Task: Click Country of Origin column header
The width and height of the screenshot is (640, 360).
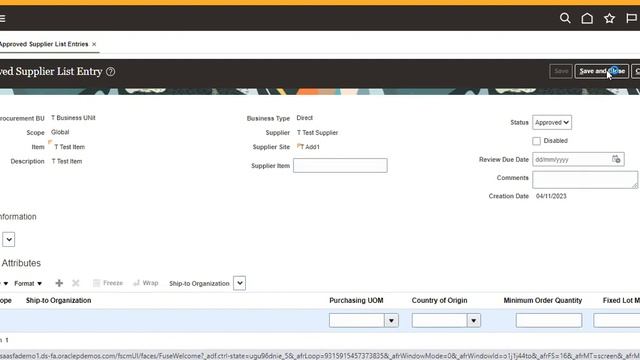Action: [x=439, y=300]
